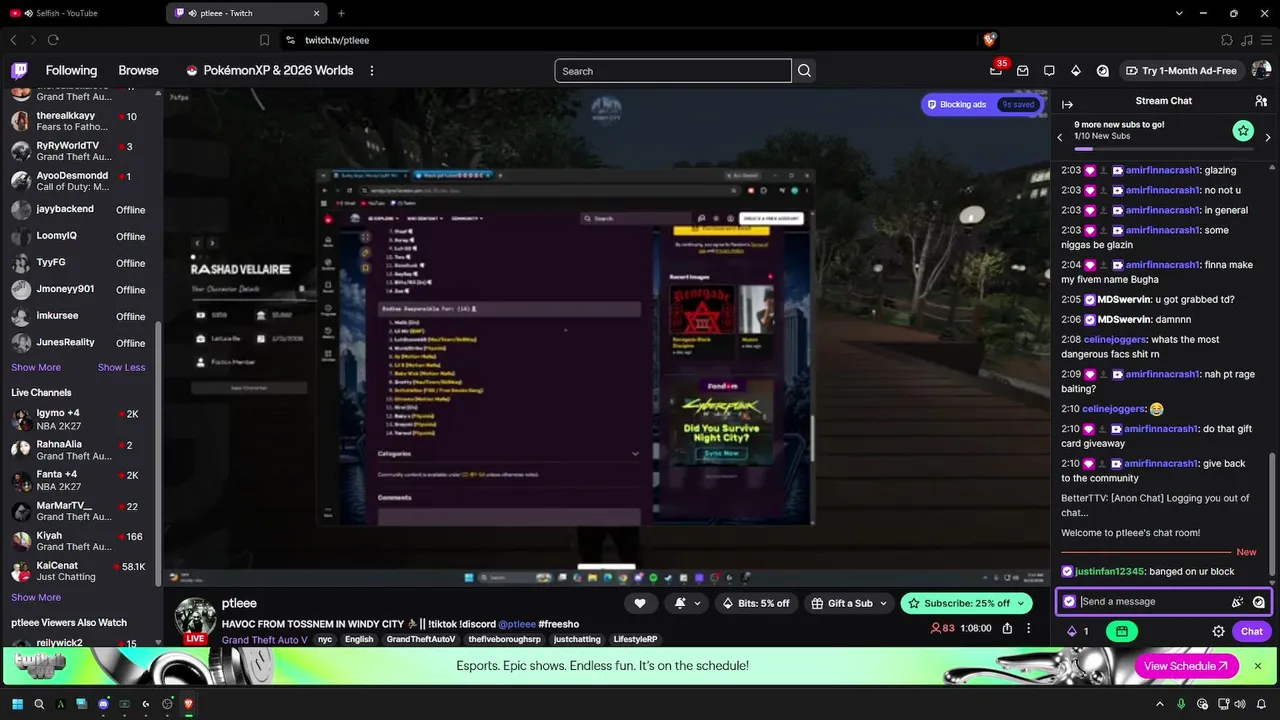This screenshot has height=720, width=1280.
Task: Open the Bits 5% off dropdown
Action: pyautogui.click(x=755, y=603)
